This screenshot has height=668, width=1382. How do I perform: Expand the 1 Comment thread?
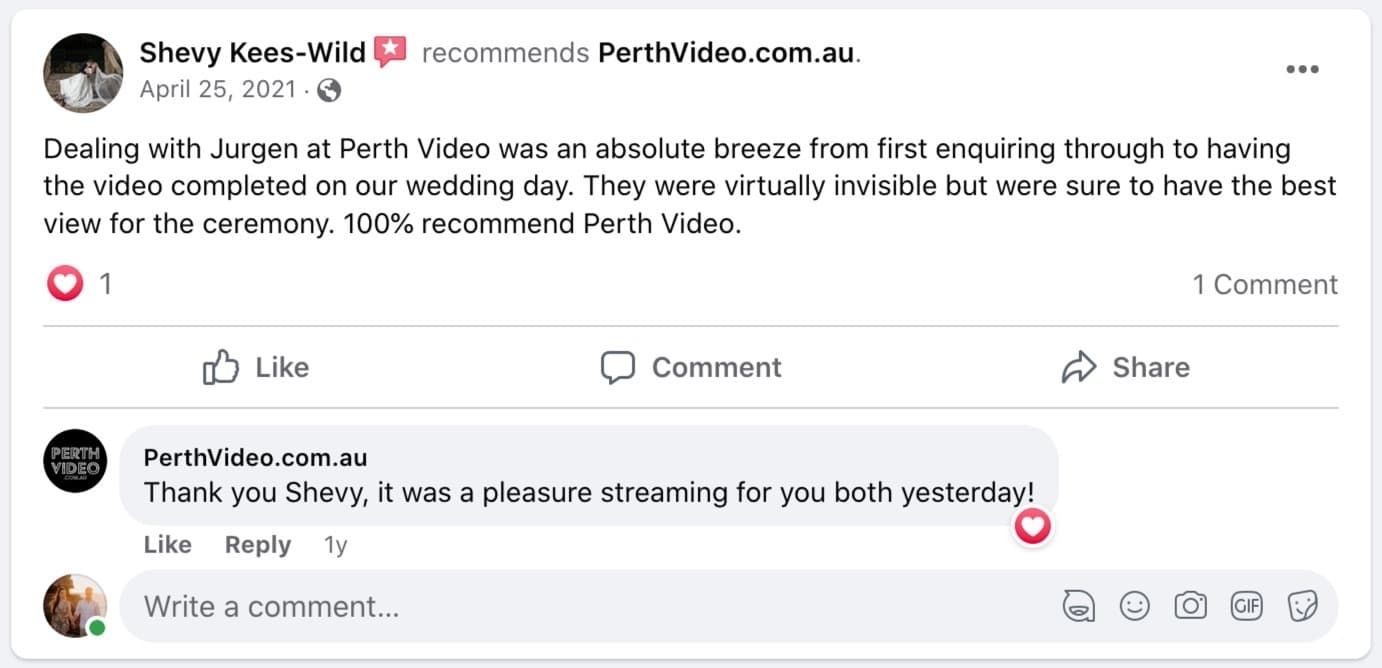click(x=1264, y=285)
